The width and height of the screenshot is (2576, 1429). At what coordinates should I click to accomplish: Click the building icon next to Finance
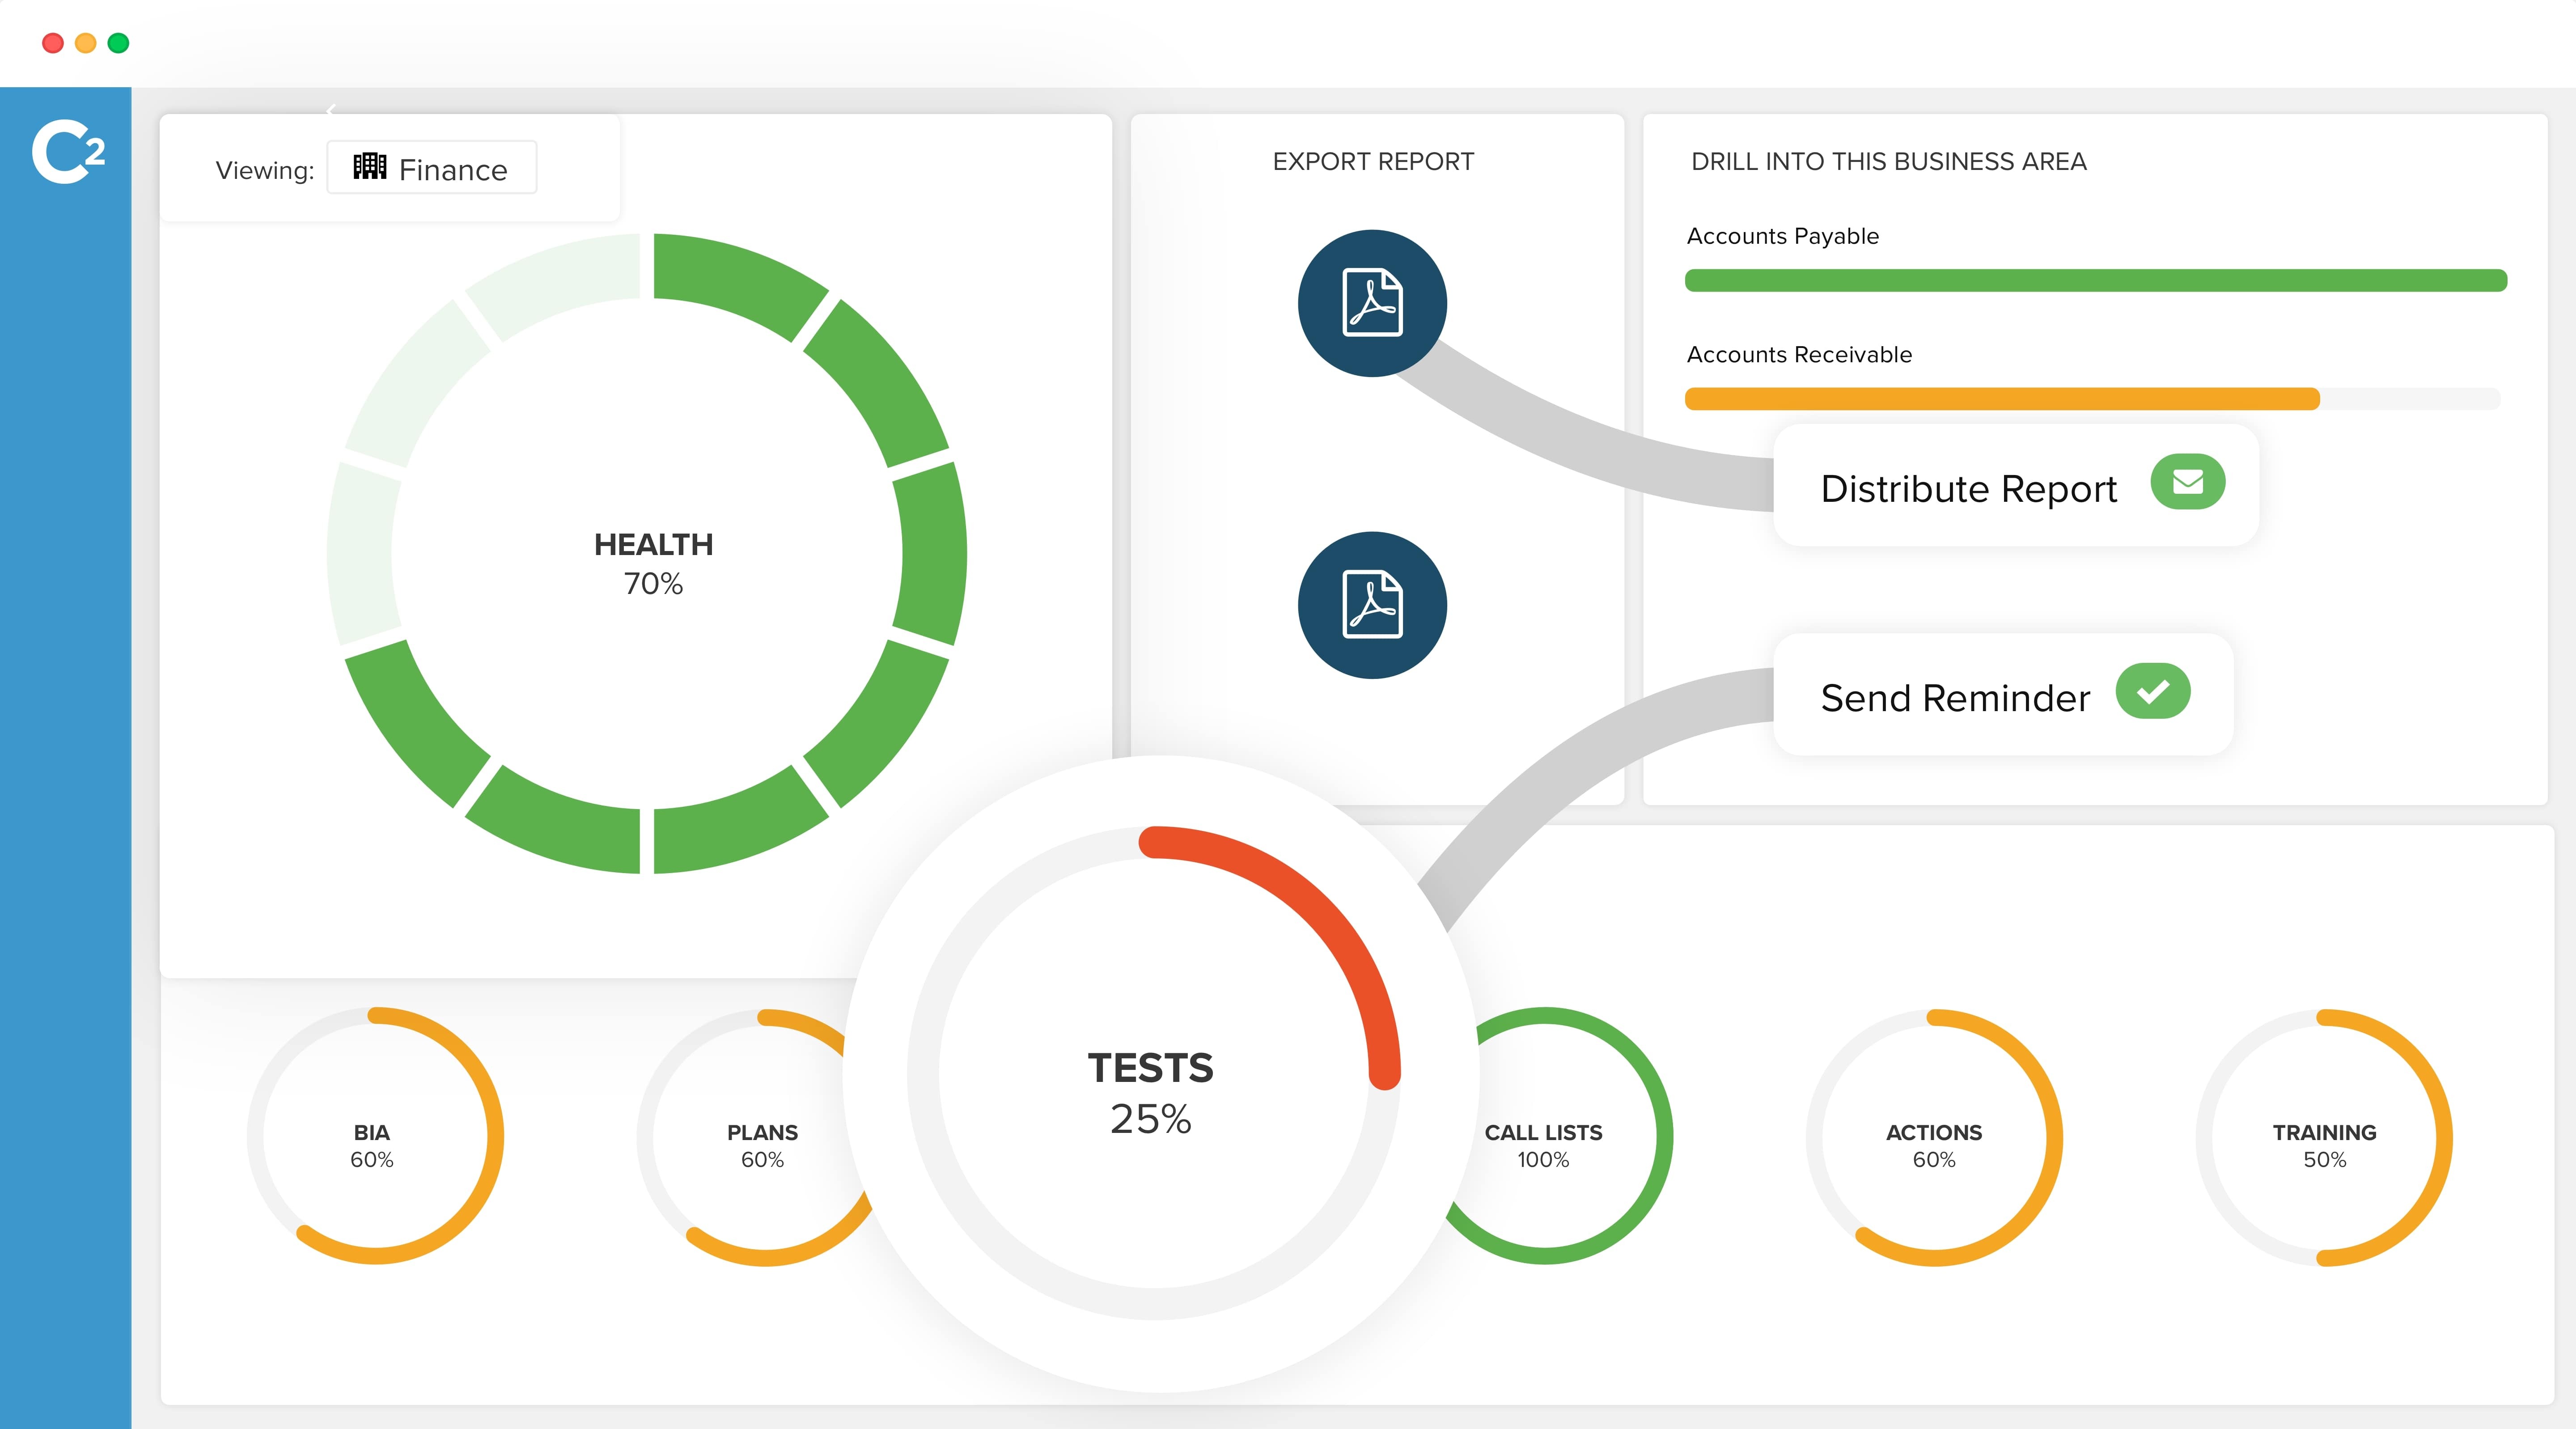[369, 167]
